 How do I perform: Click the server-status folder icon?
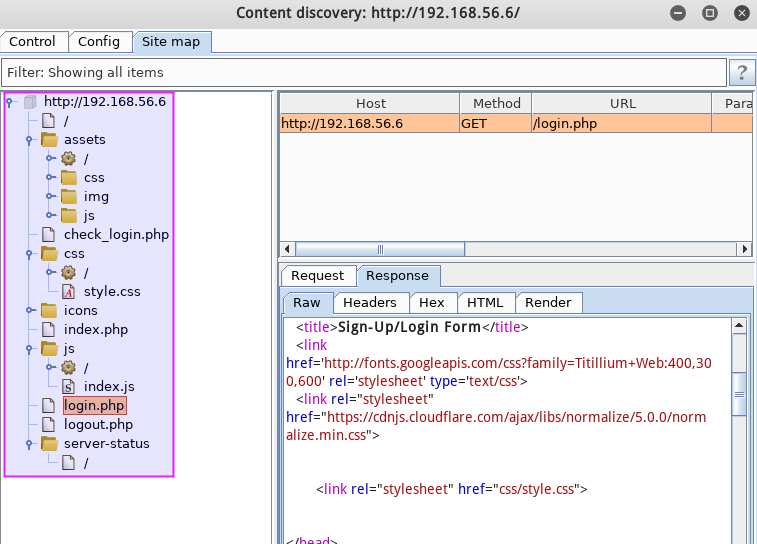coord(49,444)
